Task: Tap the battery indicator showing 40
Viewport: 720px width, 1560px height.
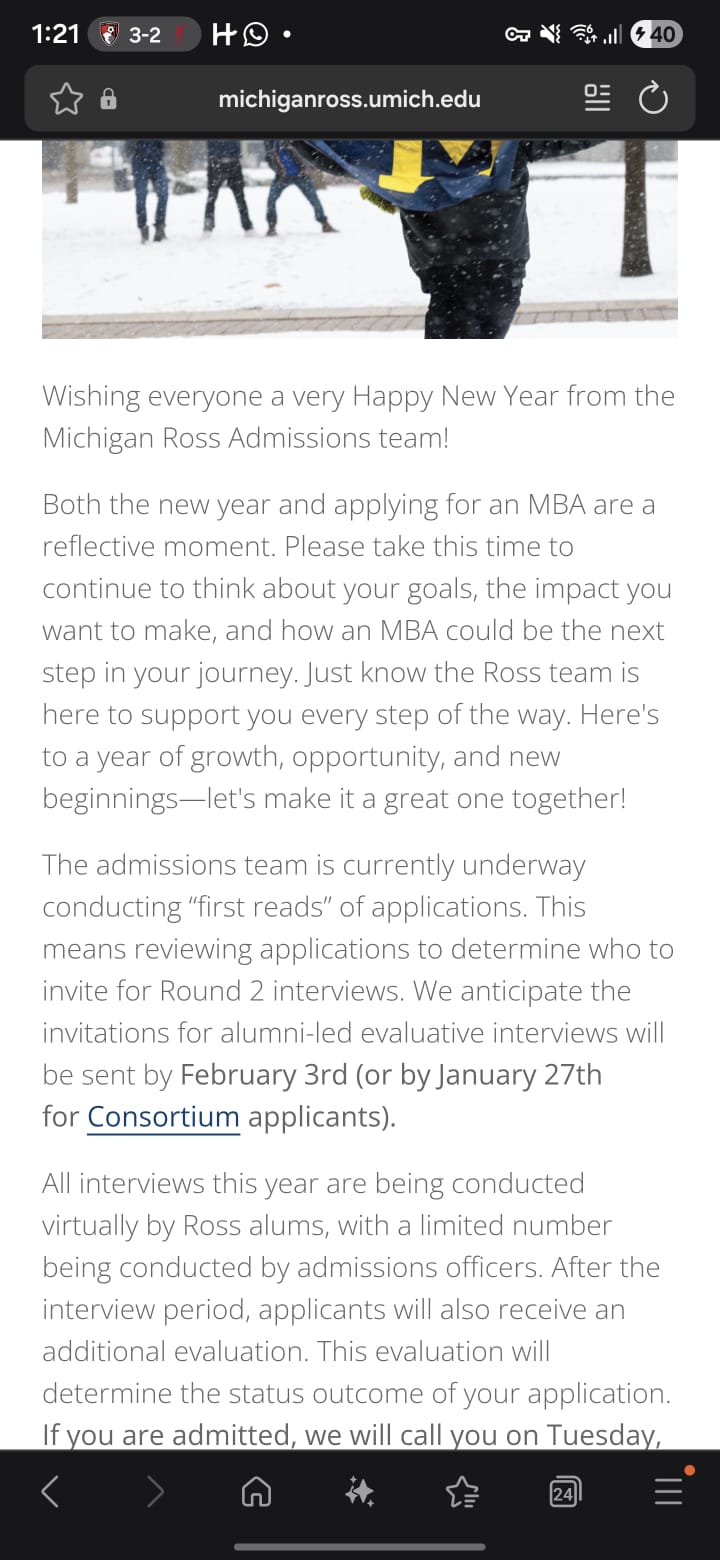Action: click(657, 35)
